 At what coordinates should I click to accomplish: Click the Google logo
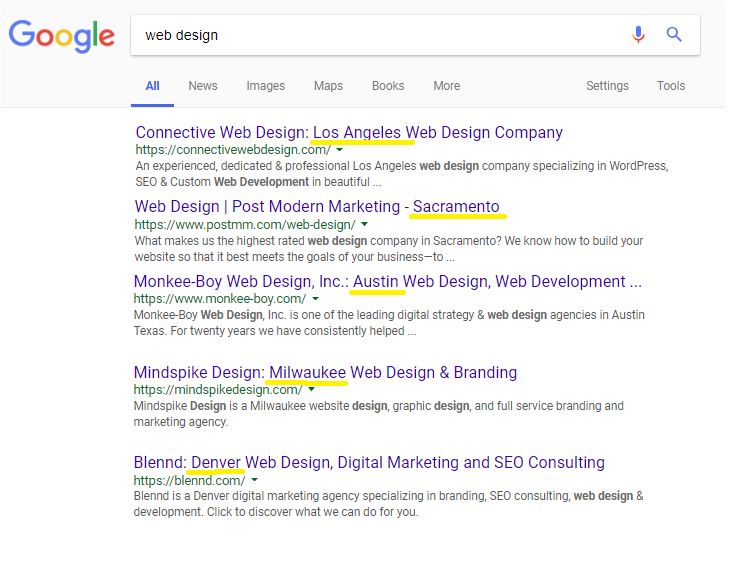coord(62,36)
